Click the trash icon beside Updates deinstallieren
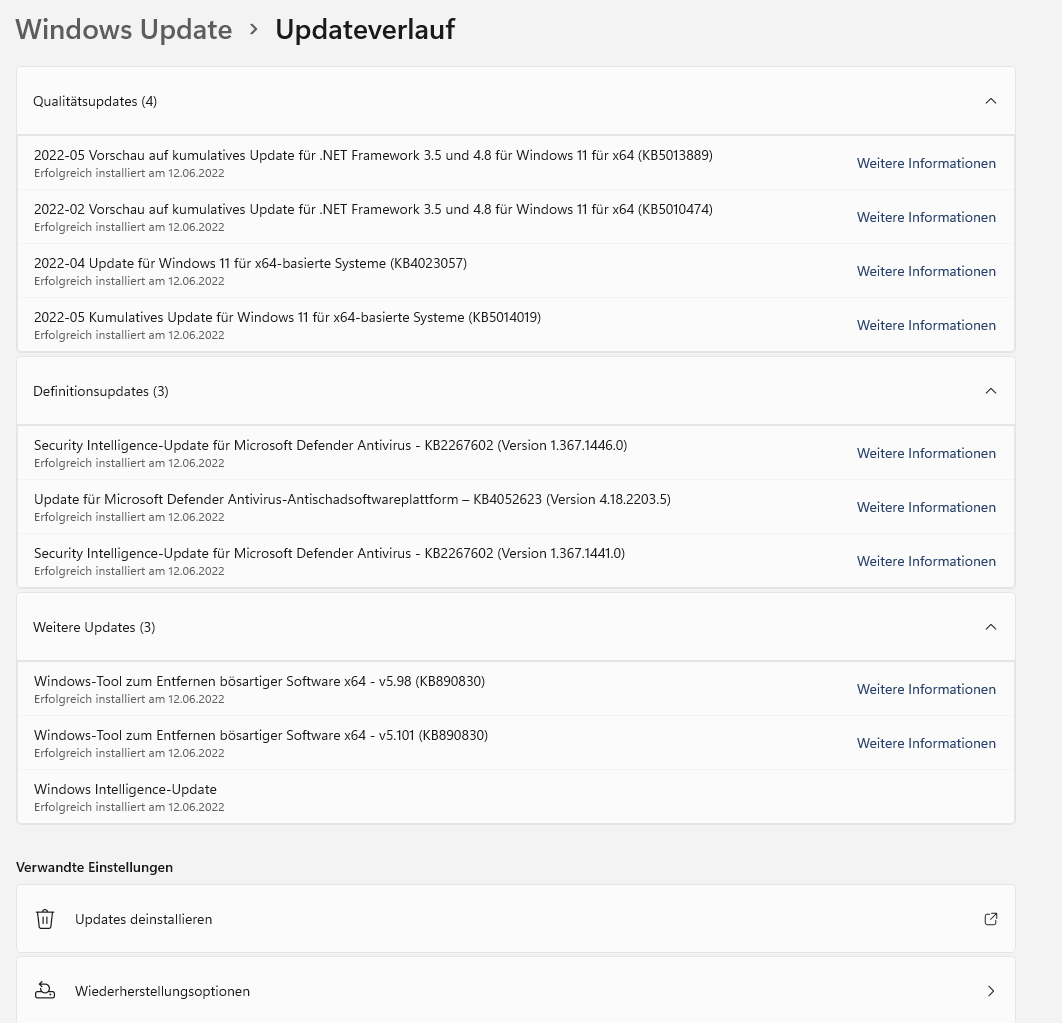This screenshot has width=1062, height=1023. tap(45, 919)
